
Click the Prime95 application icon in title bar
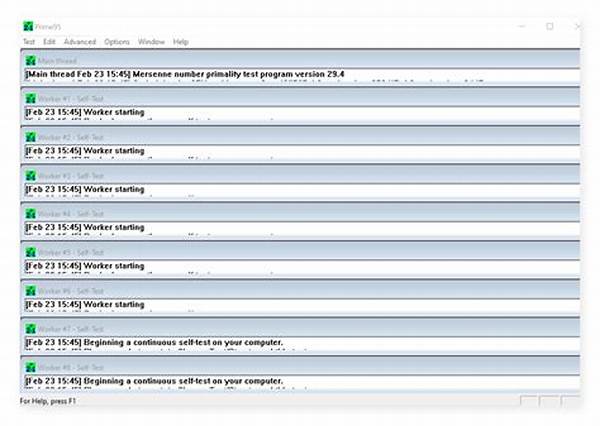pos(28,26)
